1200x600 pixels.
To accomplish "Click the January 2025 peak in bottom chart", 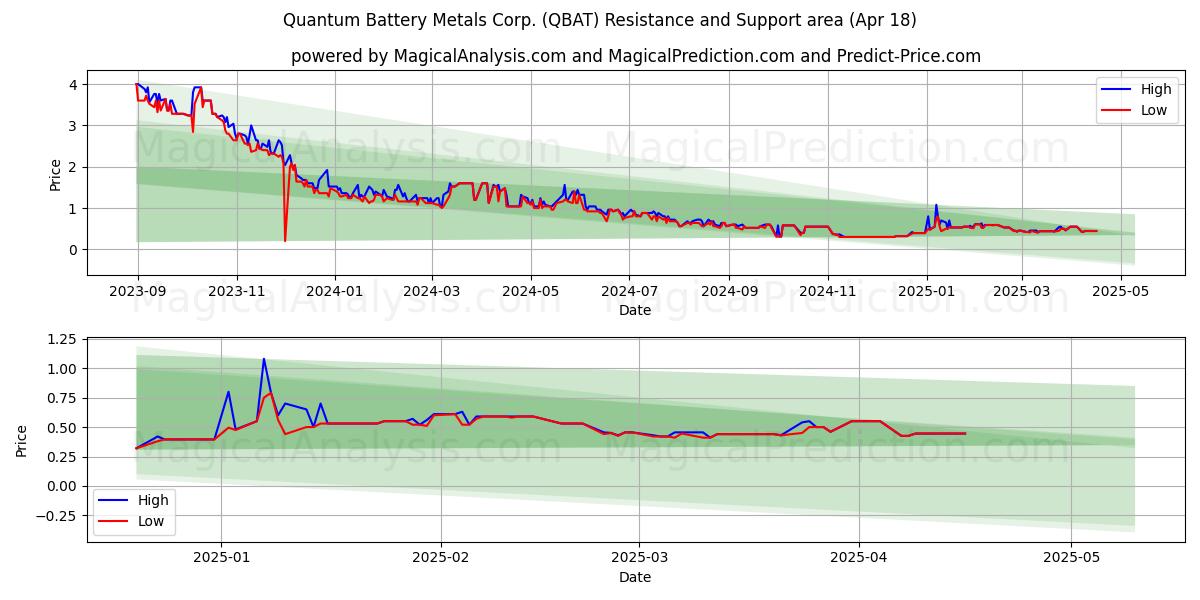I will click(264, 359).
